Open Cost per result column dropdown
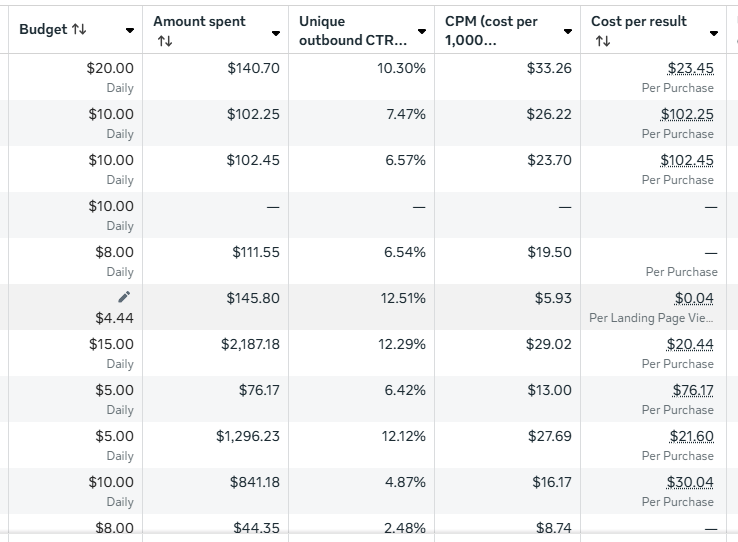This screenshot has height=542, width=738. 713,32
